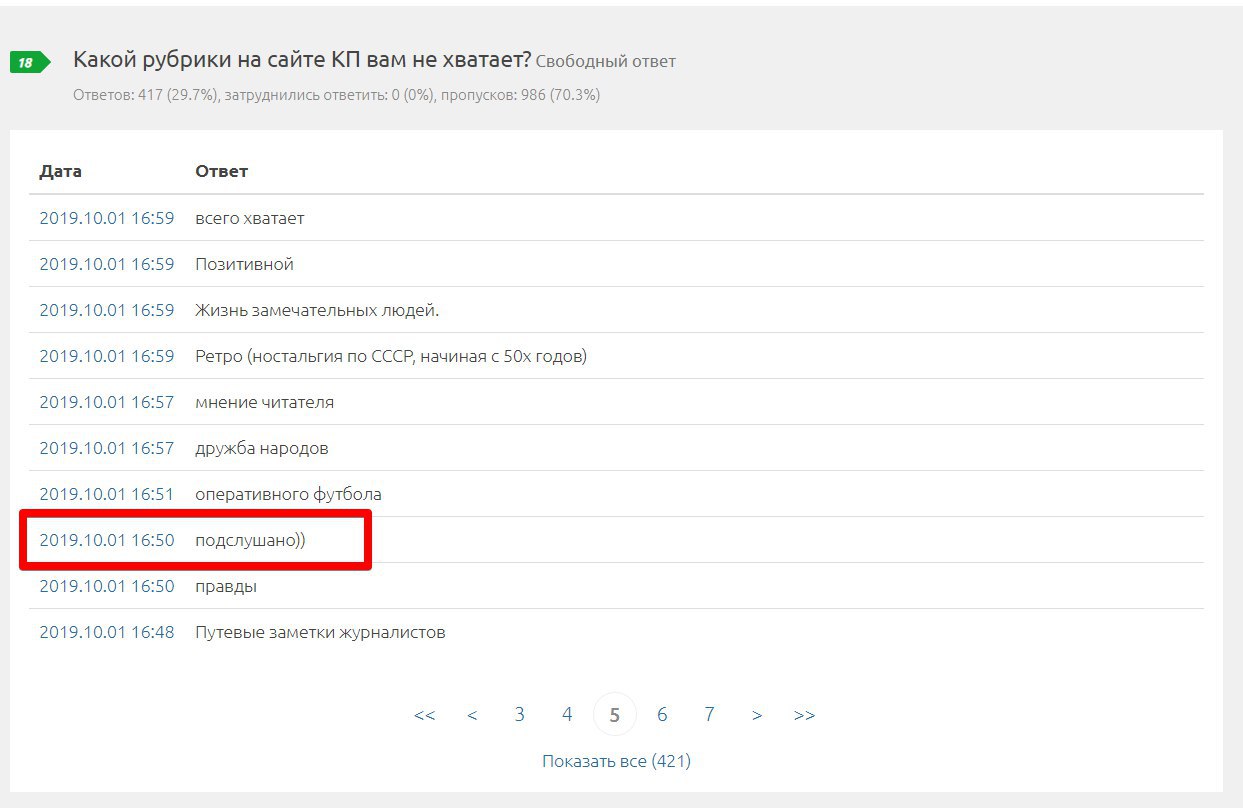This screenshot has width=1243, height=808.
Task: Jump to last page with >> arrow
Action: pos(804,715)
